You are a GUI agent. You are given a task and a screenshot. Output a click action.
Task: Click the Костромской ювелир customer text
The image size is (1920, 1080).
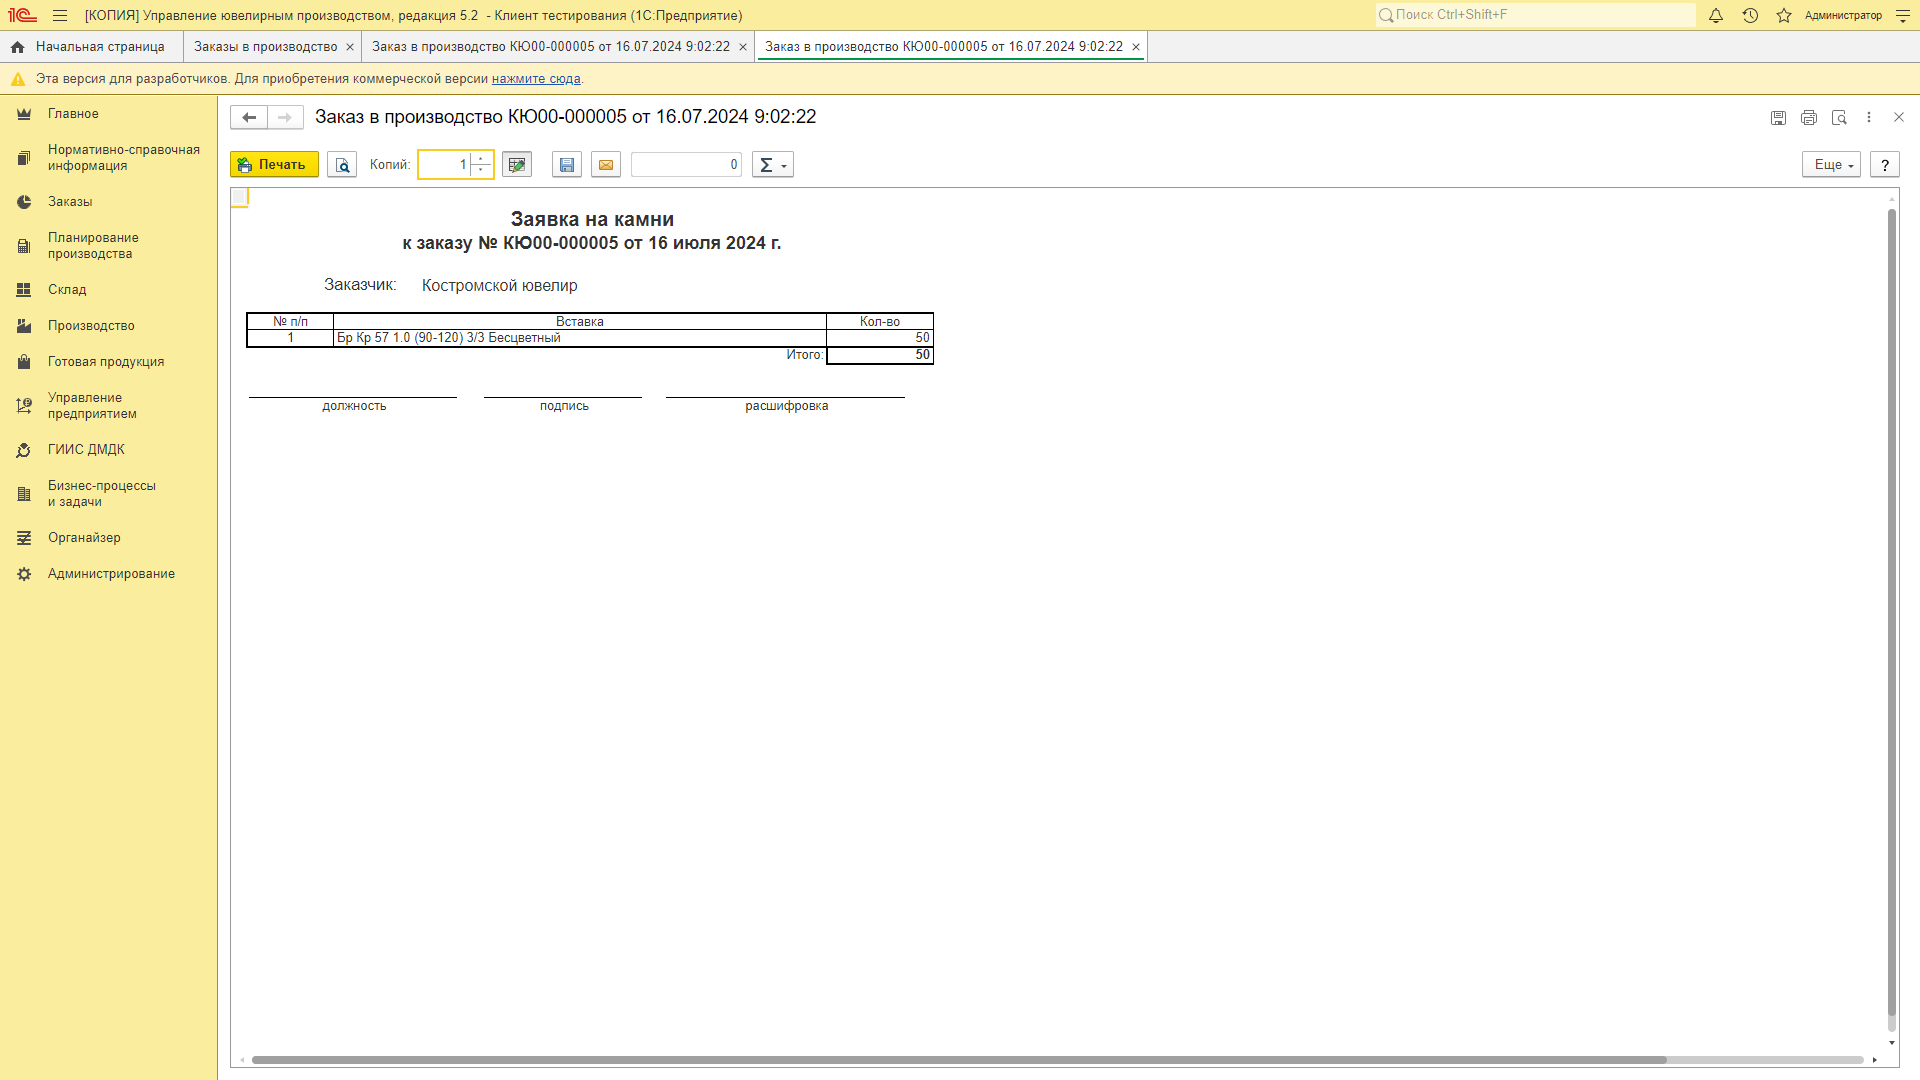coord(500,286)
